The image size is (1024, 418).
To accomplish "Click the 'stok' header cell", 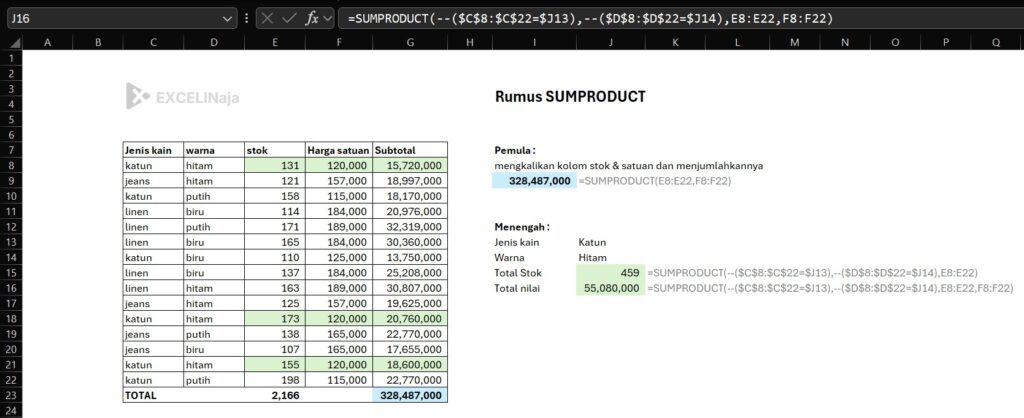I will tap(274, 150).
